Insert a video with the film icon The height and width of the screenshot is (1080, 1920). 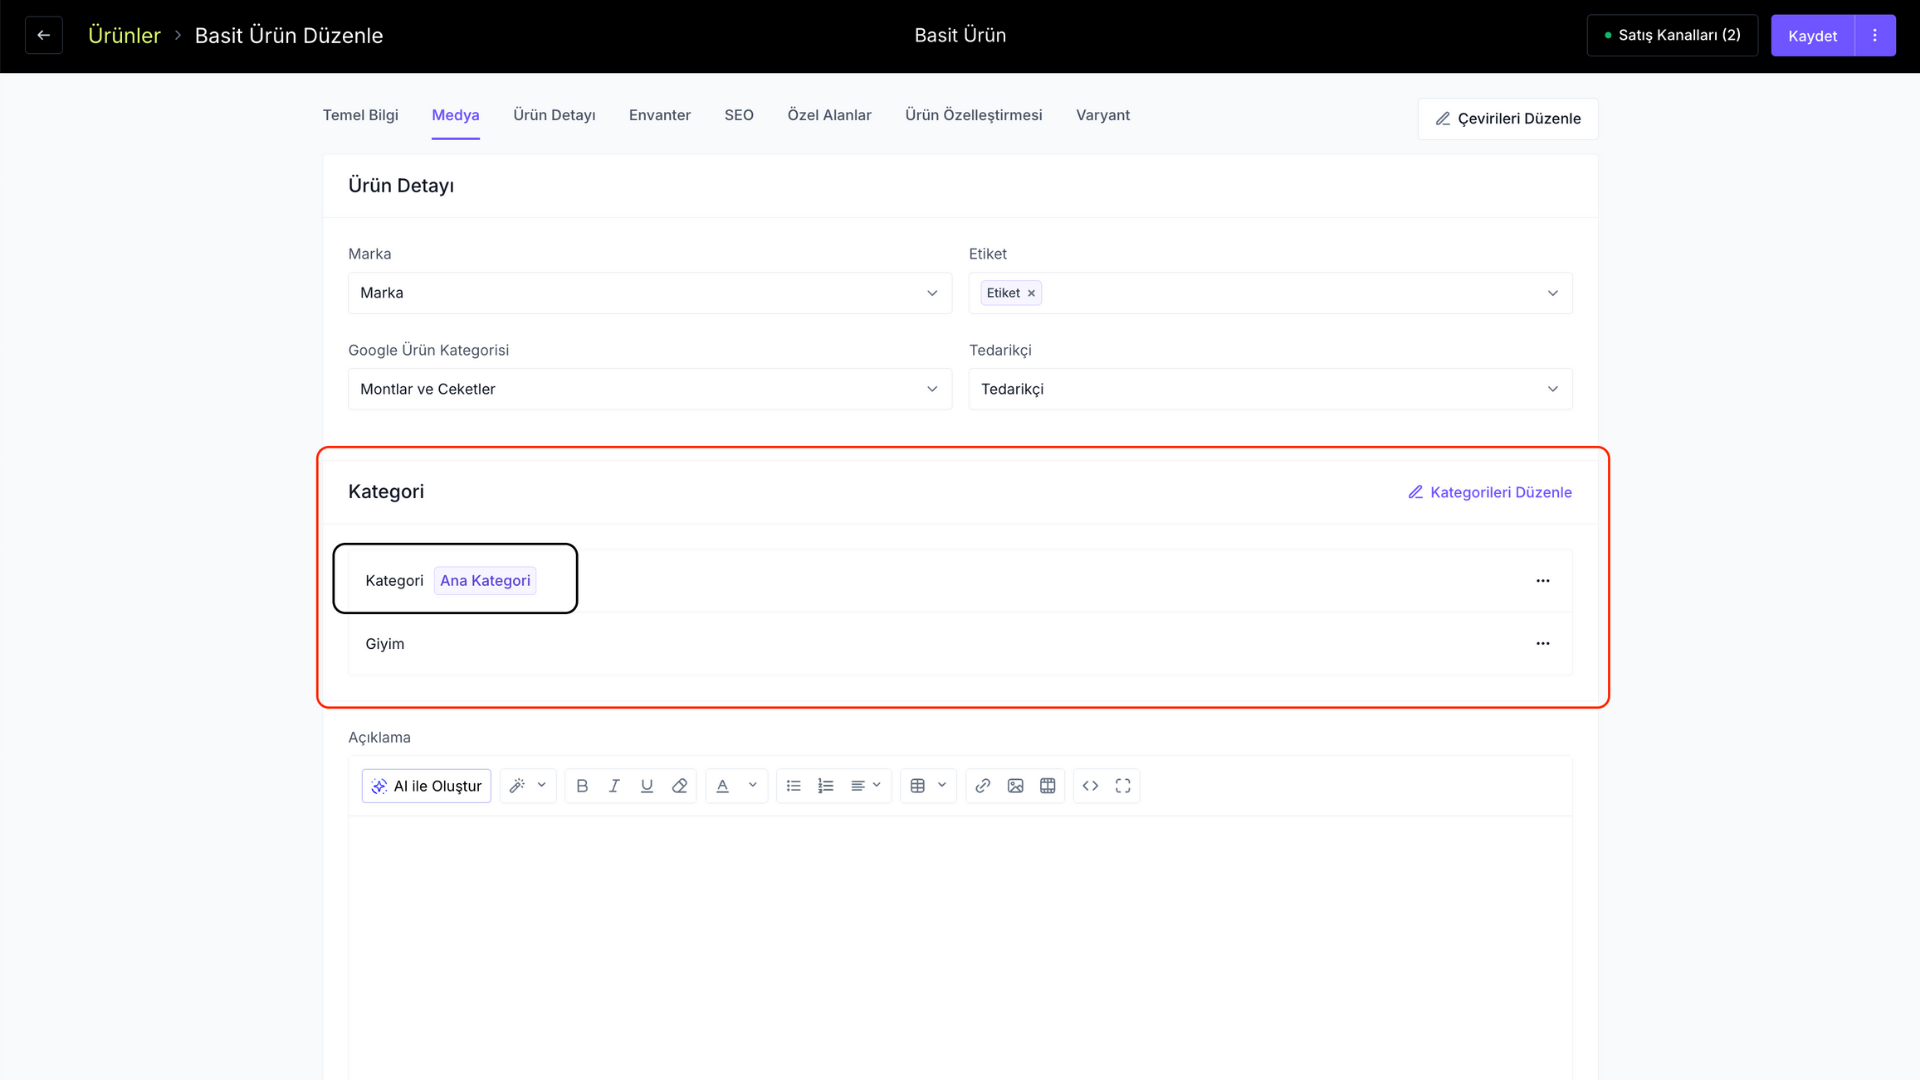click(x=1048, y=786)
